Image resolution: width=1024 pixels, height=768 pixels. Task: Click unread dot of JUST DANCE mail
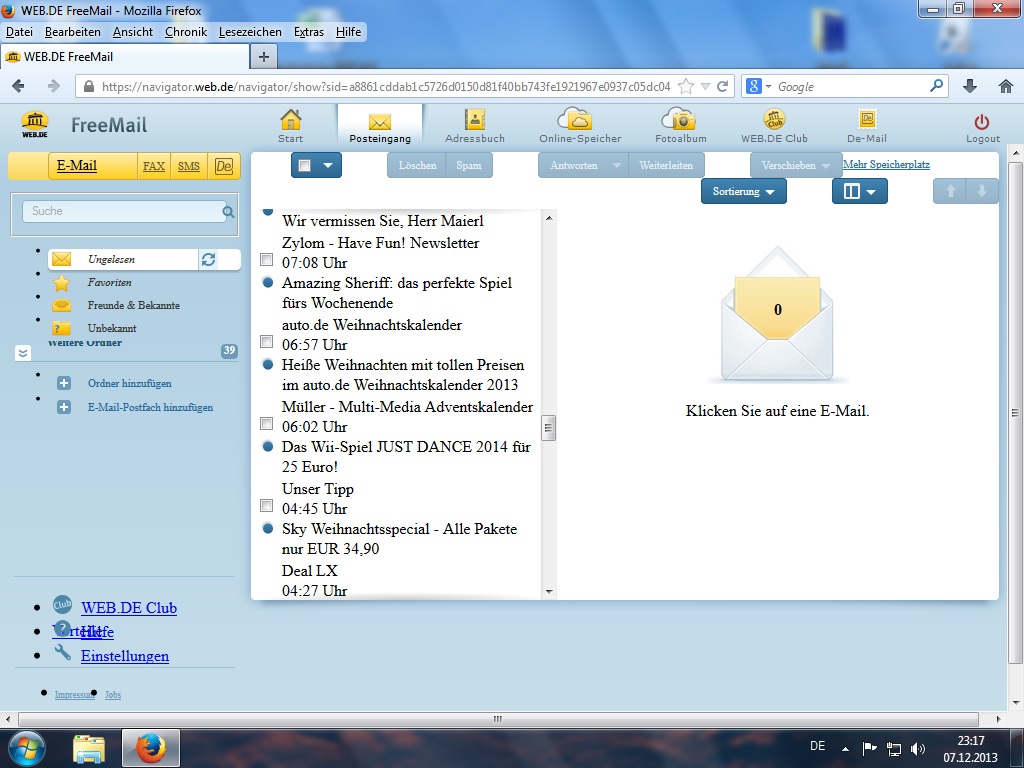[x=268, y=447]
